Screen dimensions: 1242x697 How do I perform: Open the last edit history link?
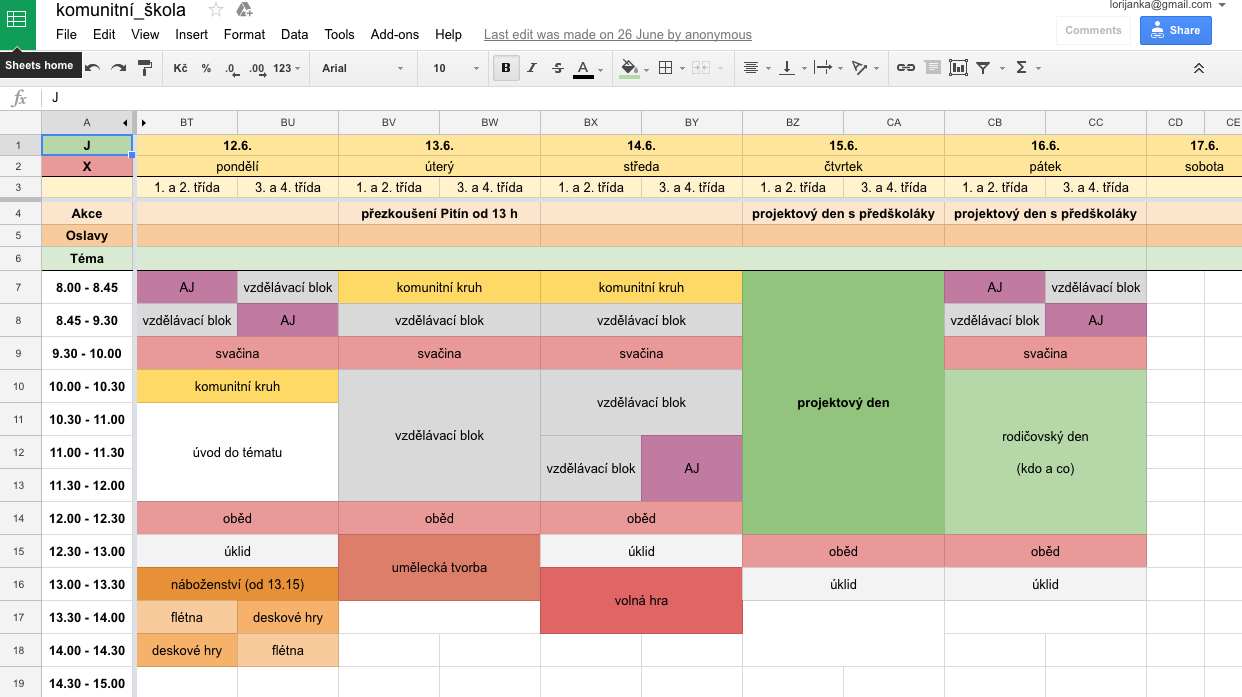617,34
